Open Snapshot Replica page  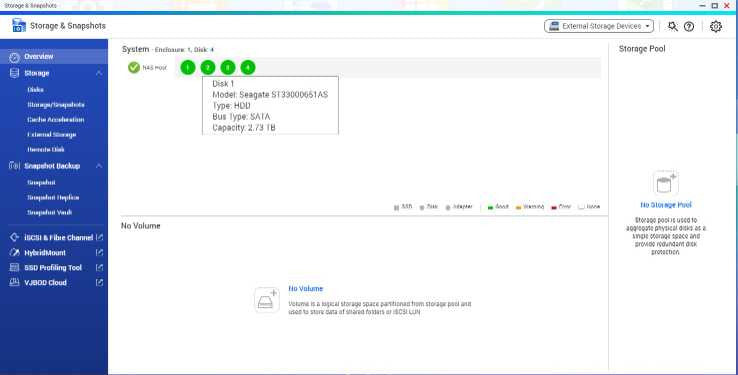[53, 198]
